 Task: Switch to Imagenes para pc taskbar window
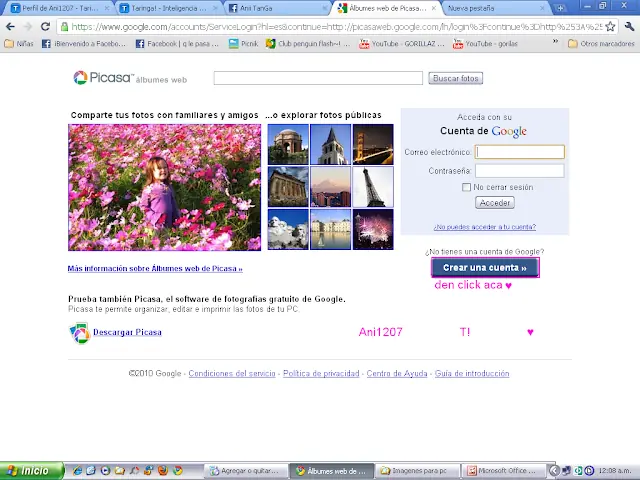(x=417, y=471)
